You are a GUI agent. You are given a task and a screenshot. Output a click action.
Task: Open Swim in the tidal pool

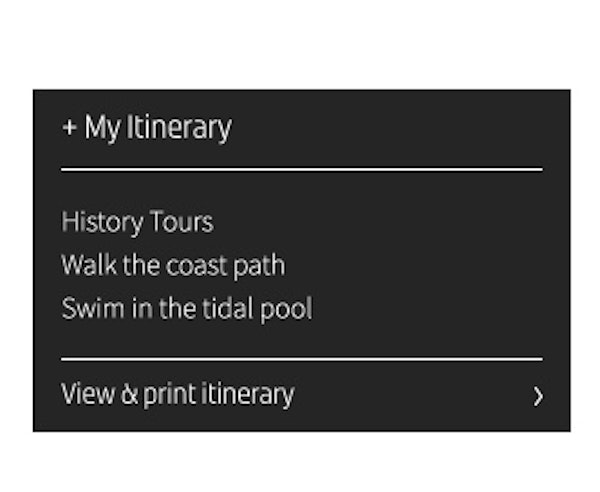pyautogui.click(x=187, y=308)
